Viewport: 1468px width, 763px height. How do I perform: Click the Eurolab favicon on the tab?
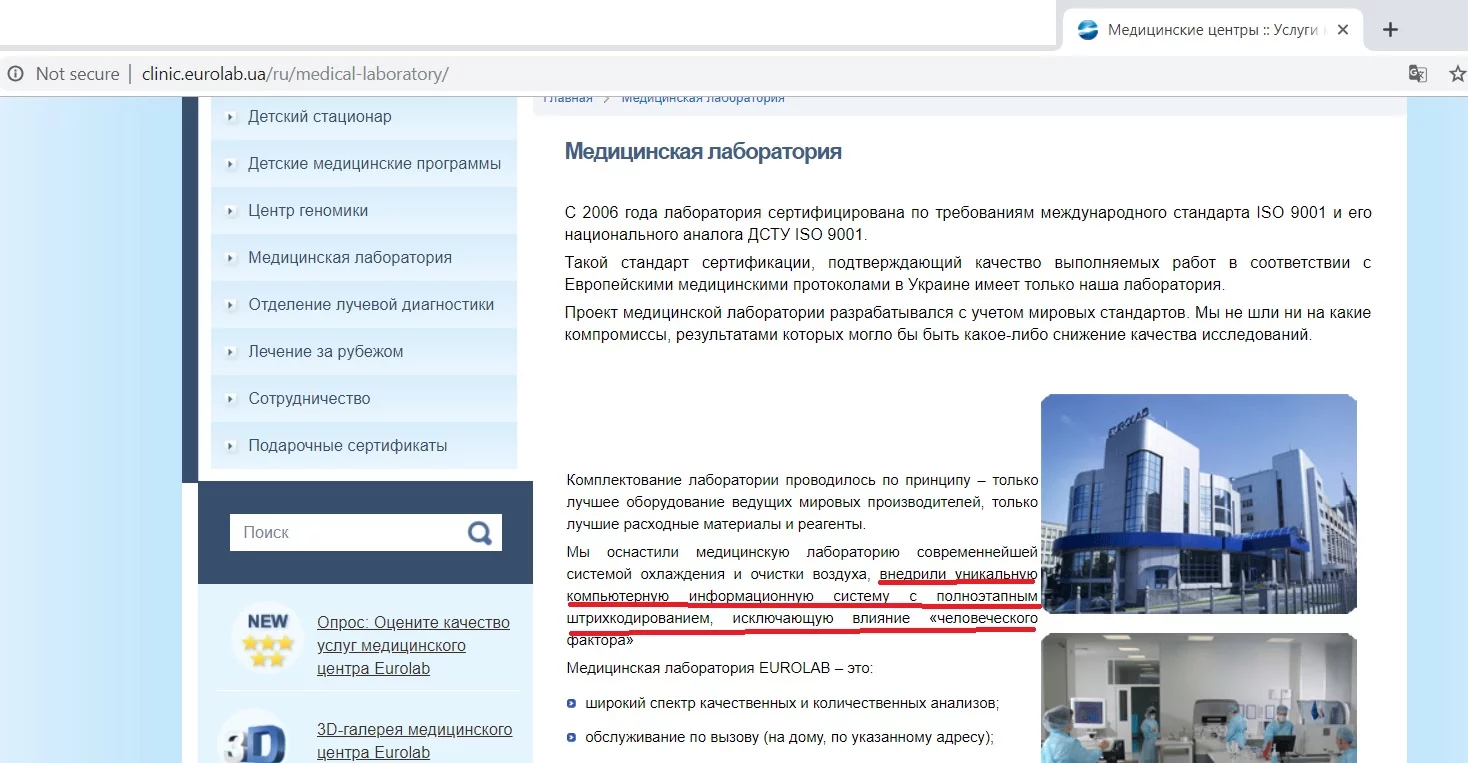[x=1088, y=30]
